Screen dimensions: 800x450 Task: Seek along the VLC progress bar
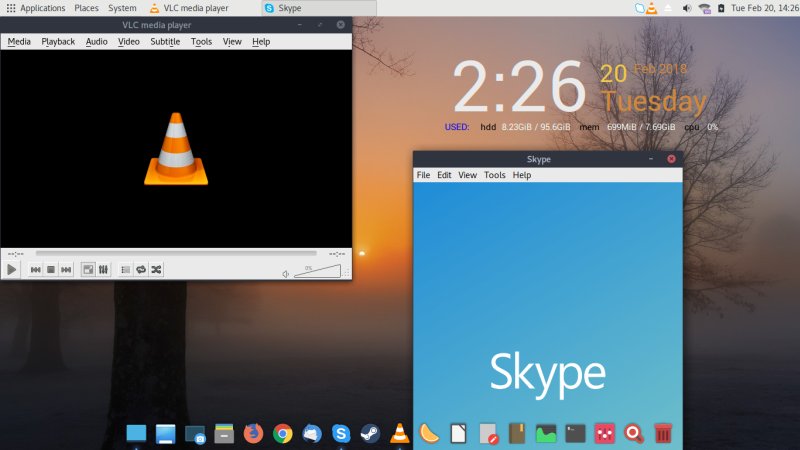coord(176,253)
